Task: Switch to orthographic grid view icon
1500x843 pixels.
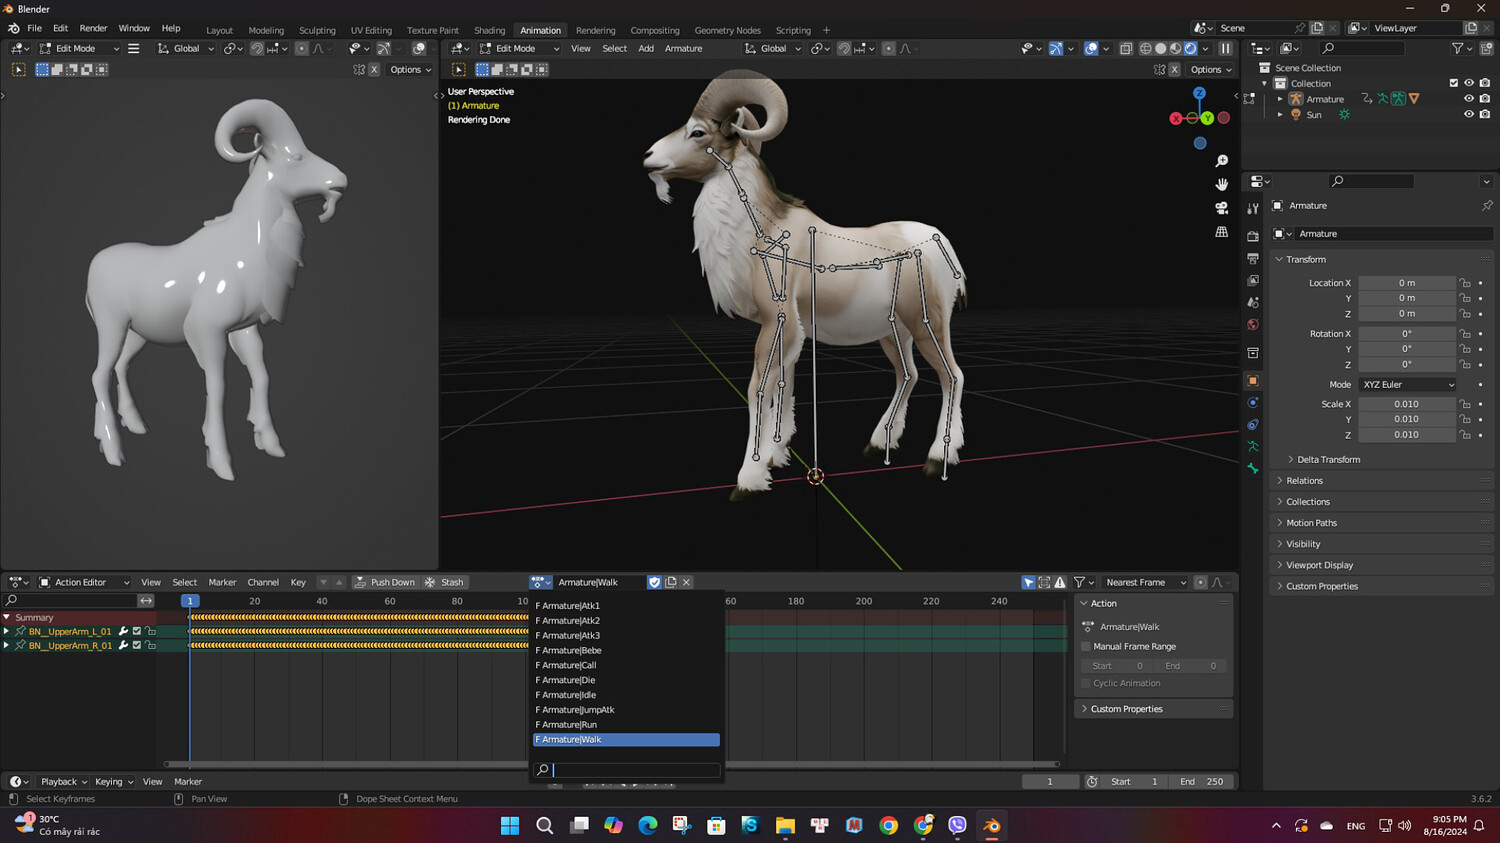Action: tap(1221, 232)
